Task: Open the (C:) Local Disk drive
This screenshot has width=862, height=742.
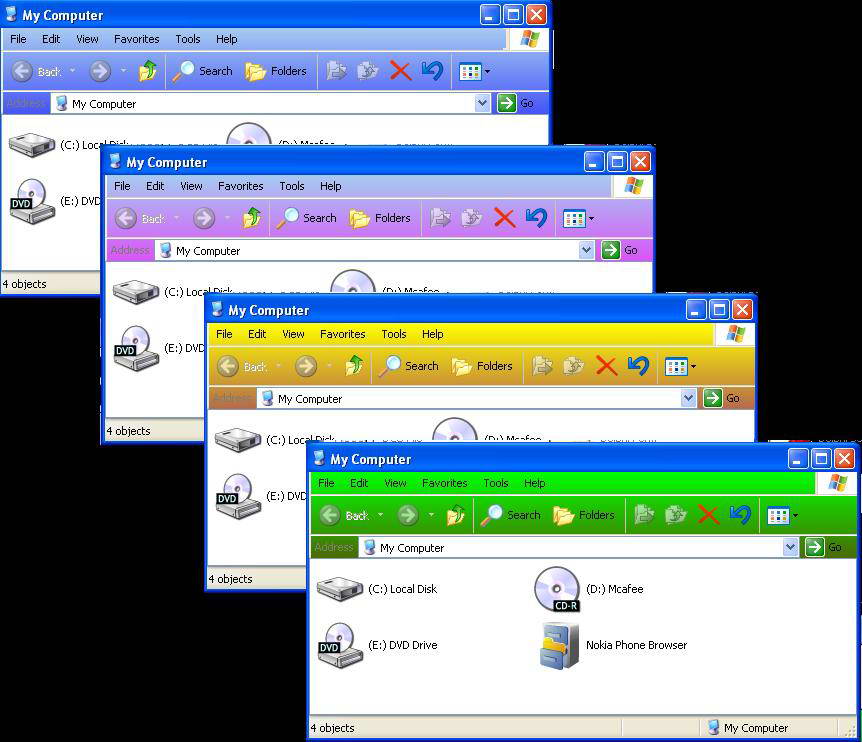Action: point(340,589)
